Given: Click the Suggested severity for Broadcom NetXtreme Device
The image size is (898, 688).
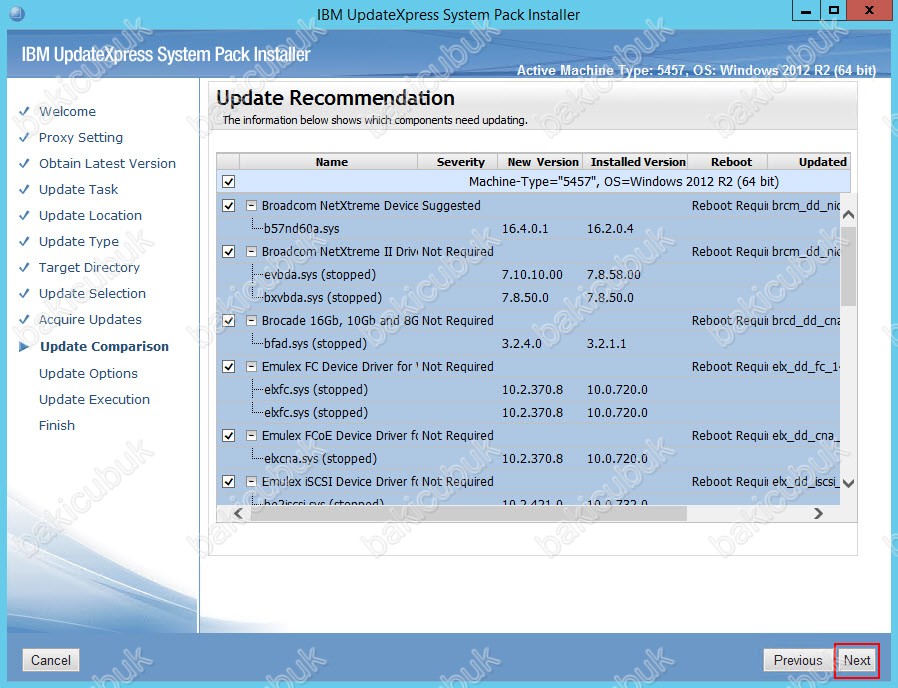Looking at the screenshot, I should (x=451, y=206).
